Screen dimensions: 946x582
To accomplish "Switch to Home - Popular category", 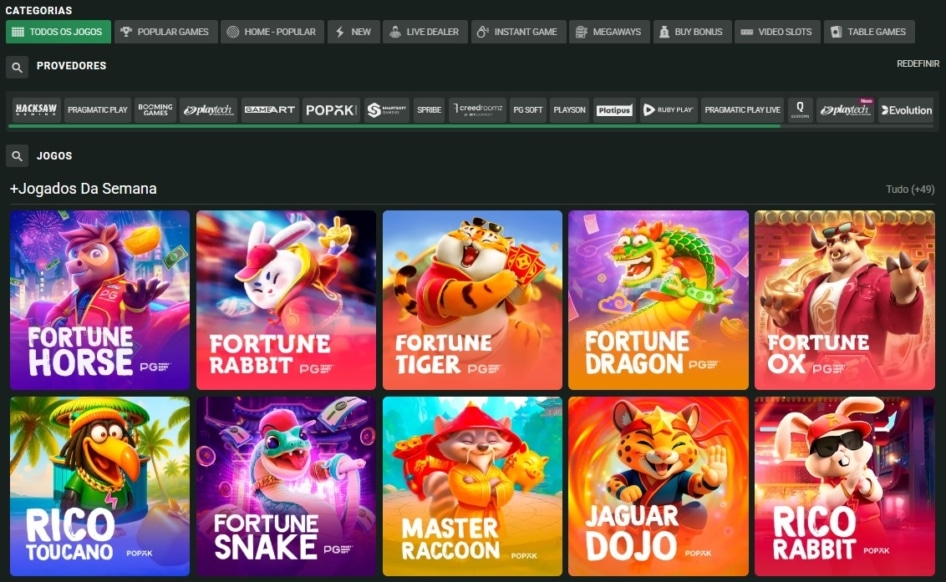I will [x=272, y=32].
